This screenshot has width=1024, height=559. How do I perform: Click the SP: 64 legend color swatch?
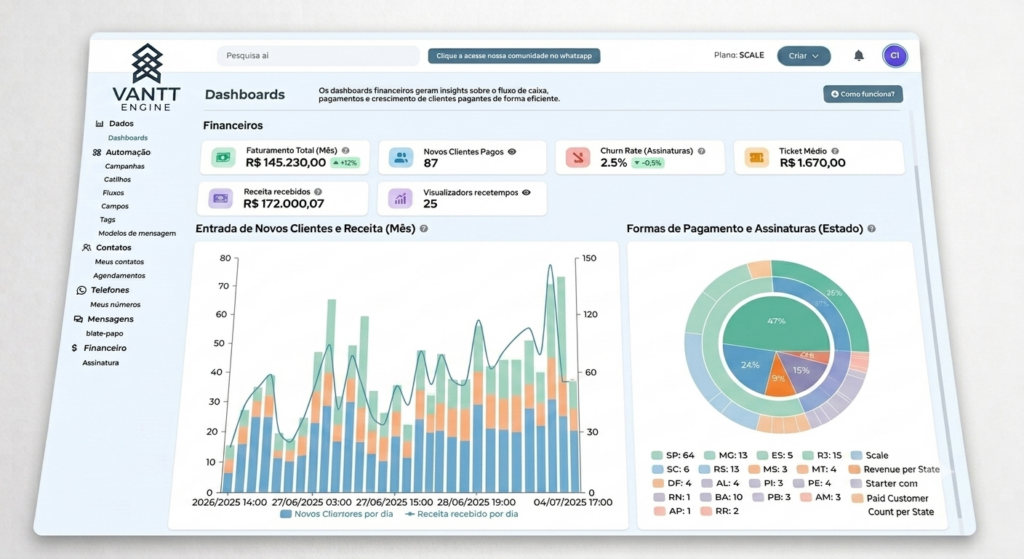point(656,455)
